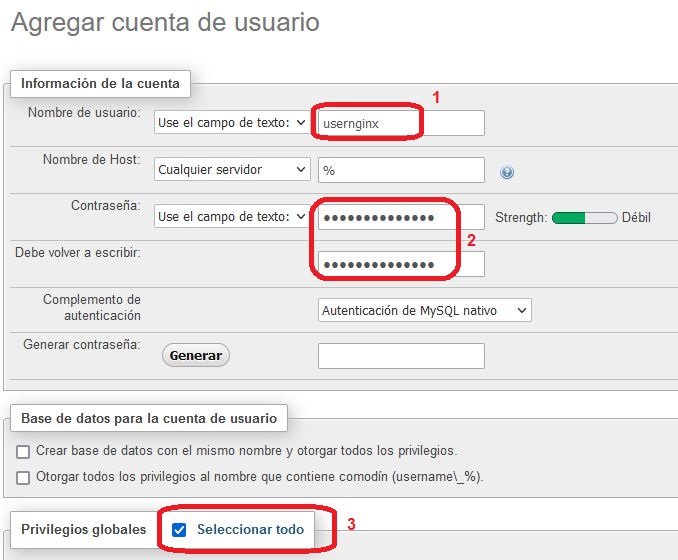This screenshot has width=678, height=560.
Task: Click the Agregar cuenta de usuario title
Action: [165, 21]
